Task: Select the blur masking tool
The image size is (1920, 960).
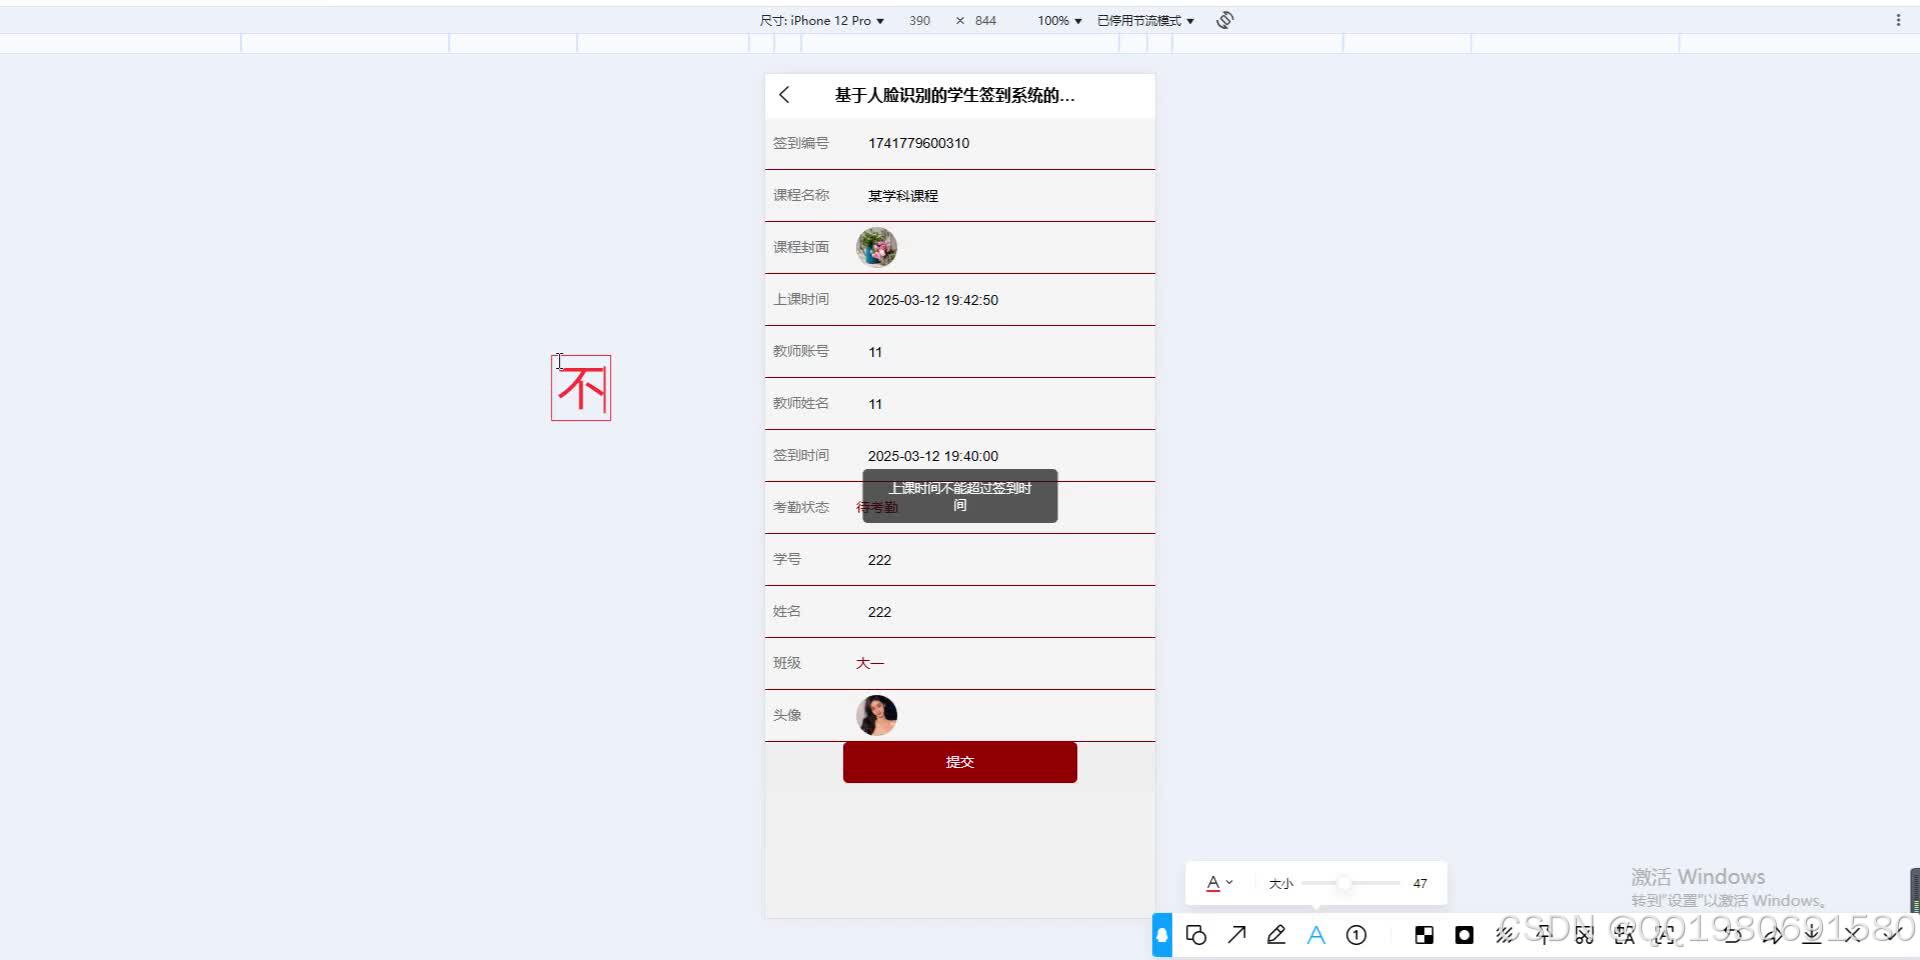Action: [x=1505, y=935]
